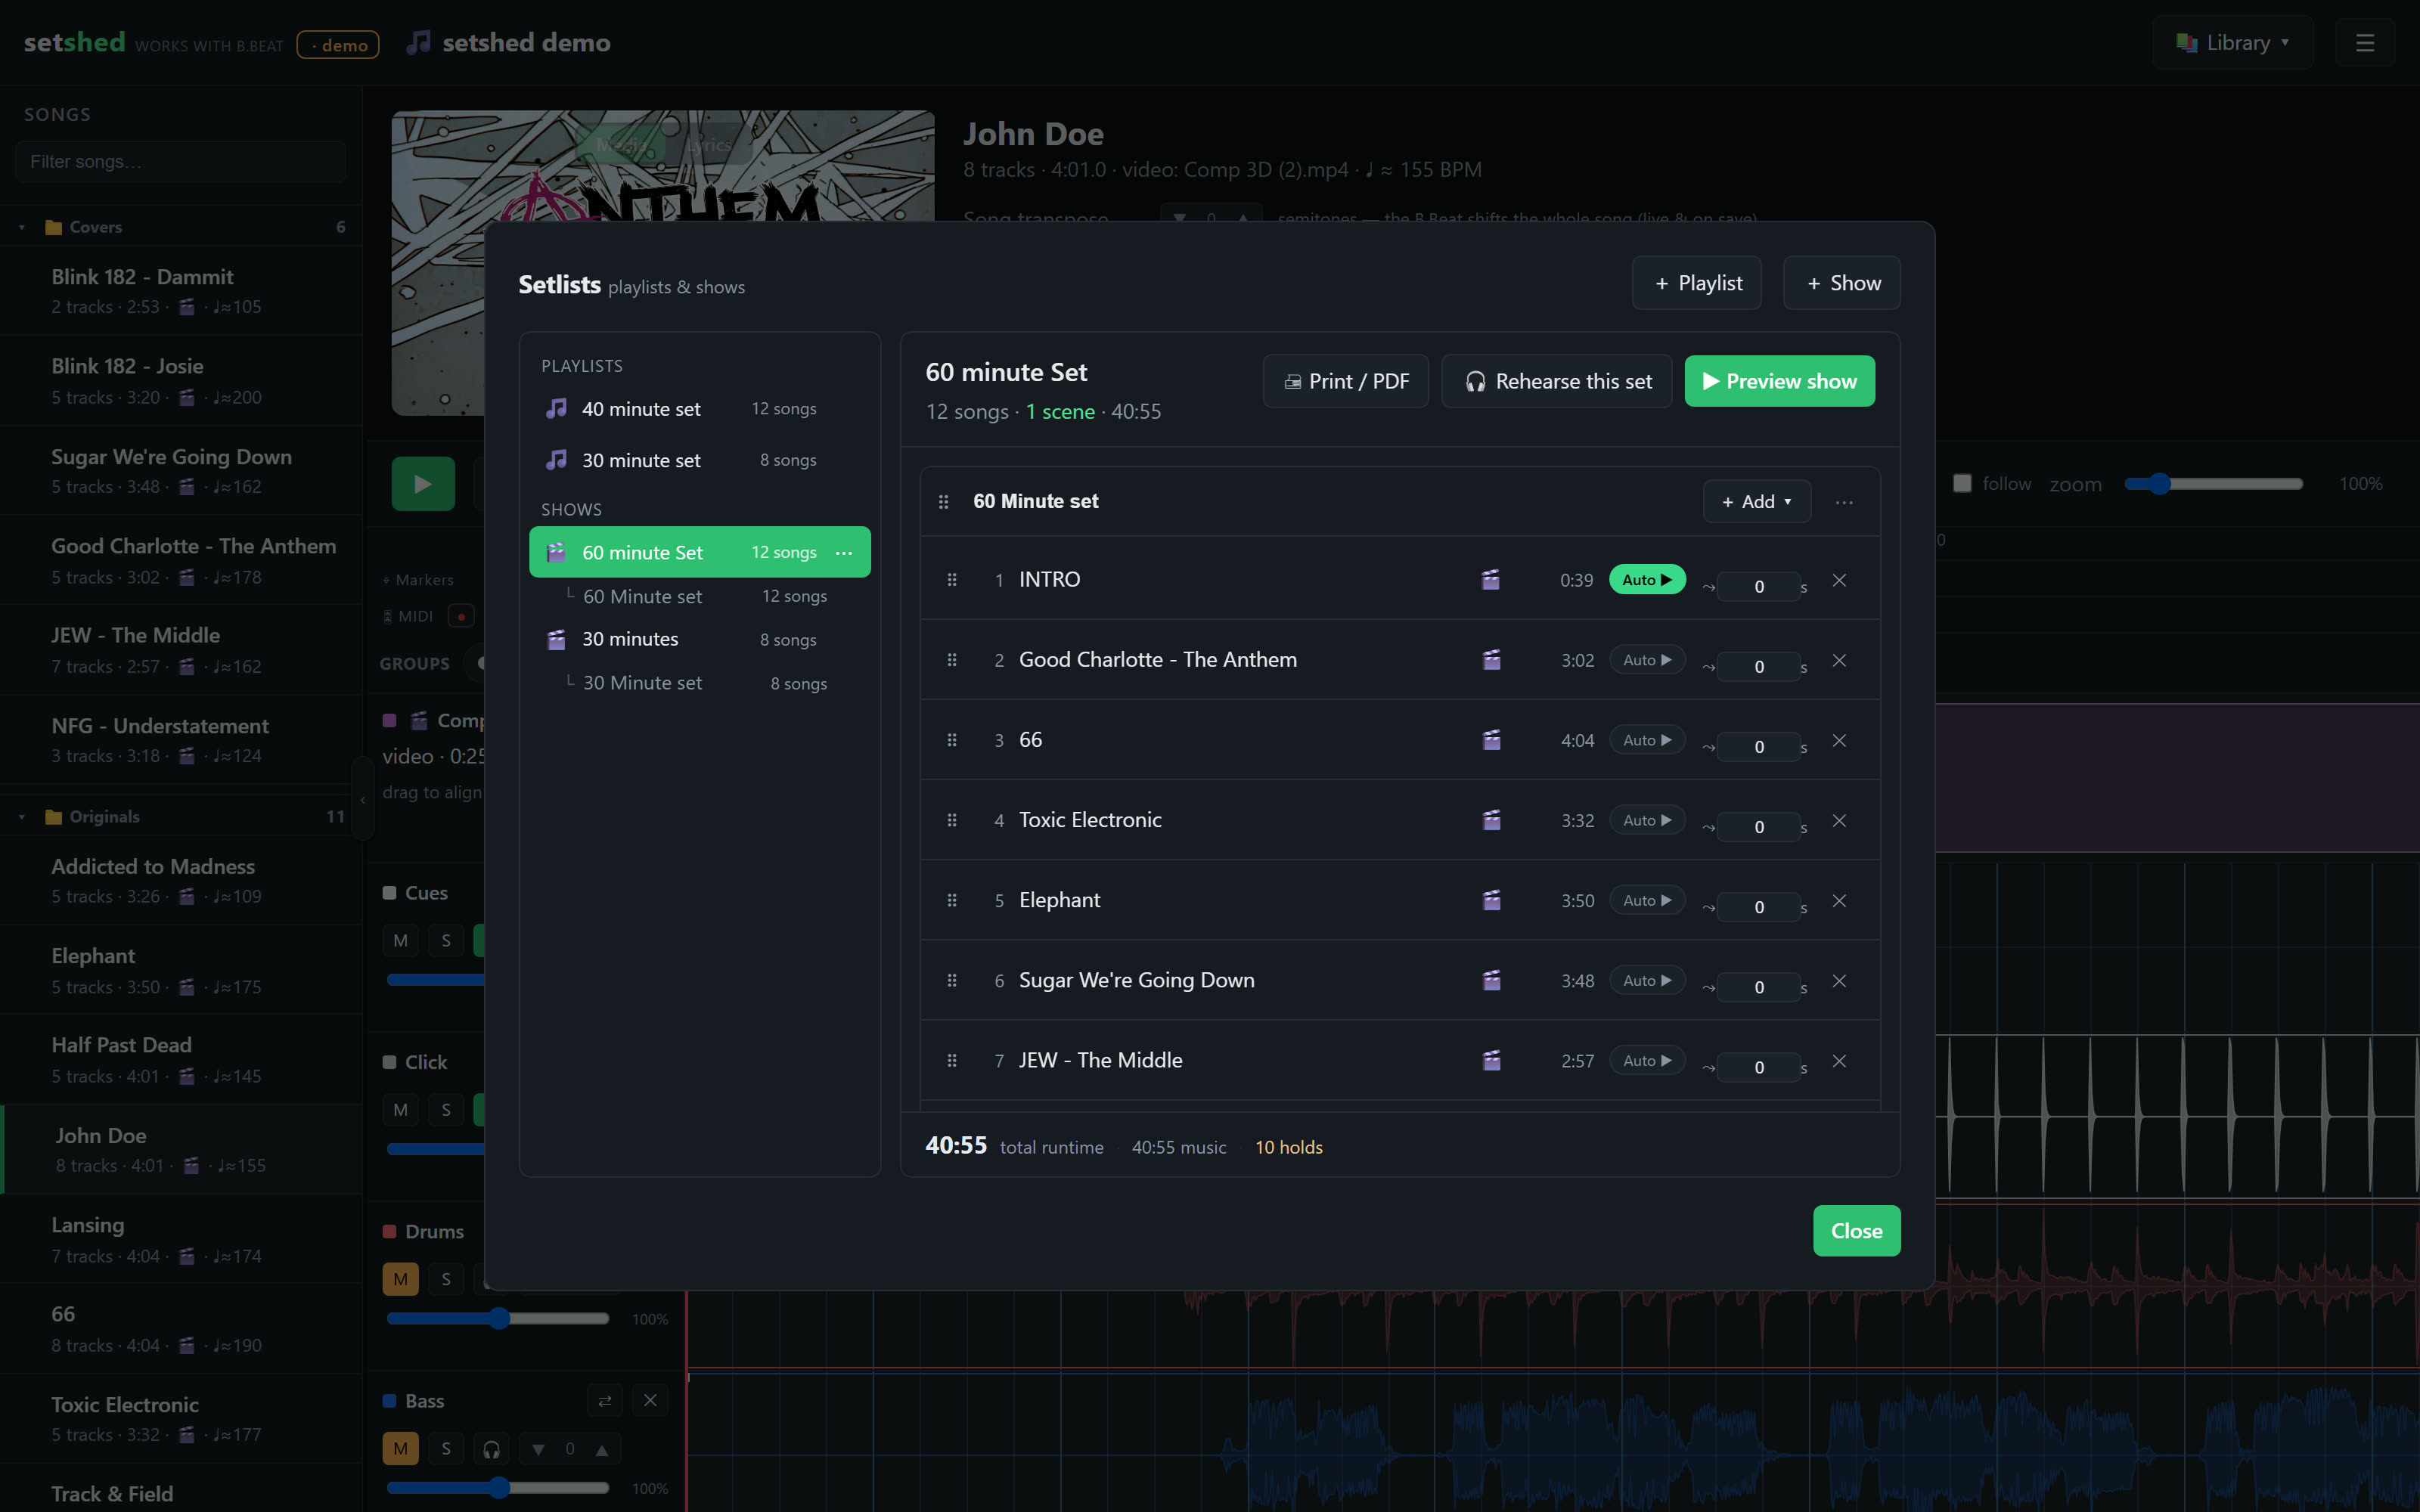Remove INTRO from the set

coord(1839,580)
